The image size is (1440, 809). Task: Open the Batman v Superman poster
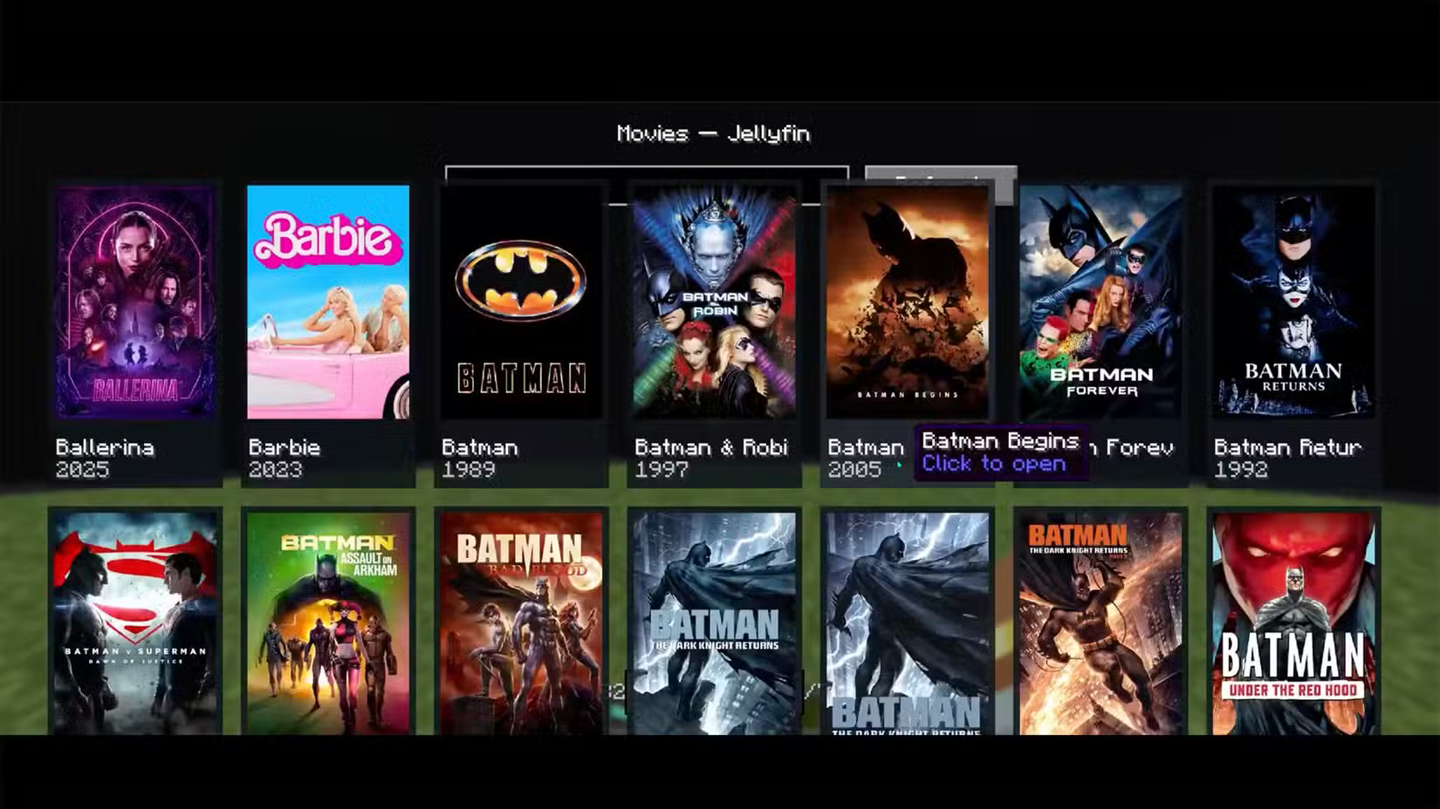pos(135,623)
